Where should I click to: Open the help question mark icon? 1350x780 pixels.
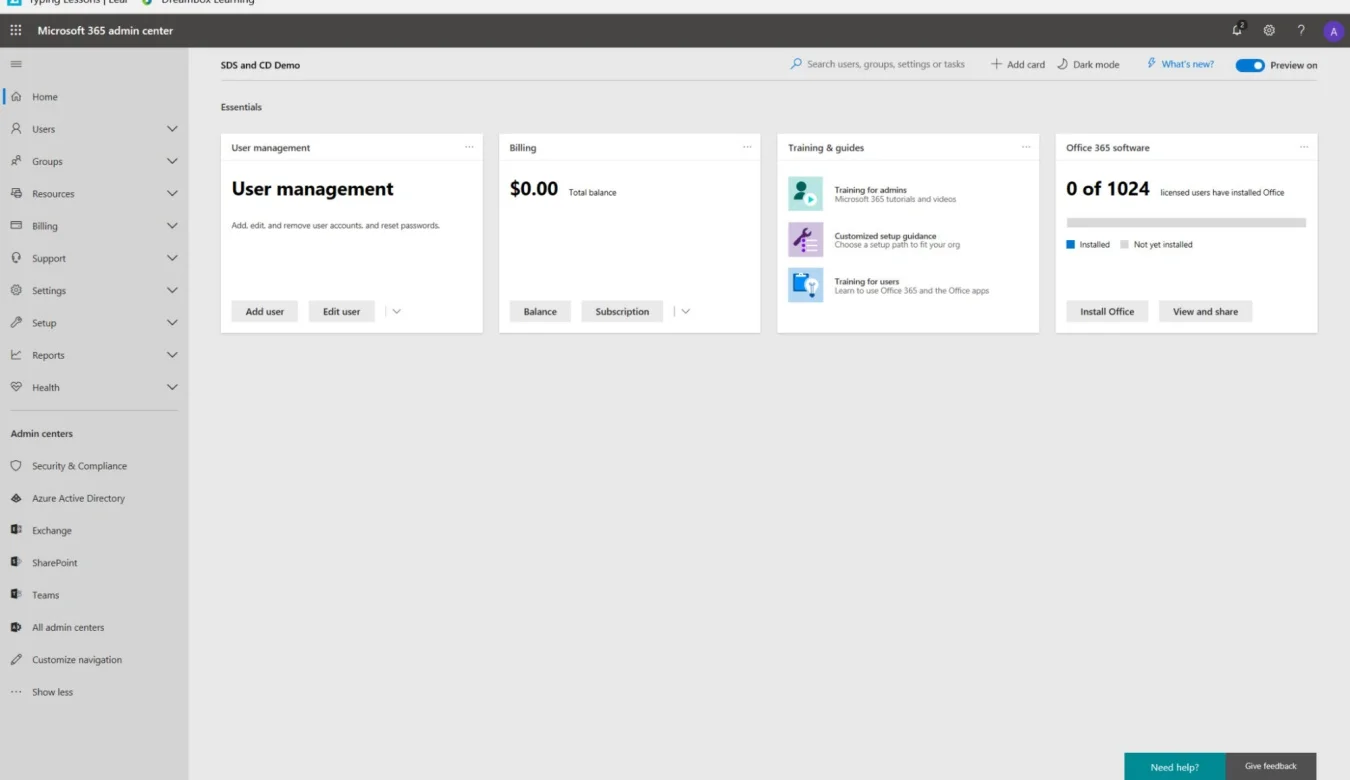pos(1301,30)
